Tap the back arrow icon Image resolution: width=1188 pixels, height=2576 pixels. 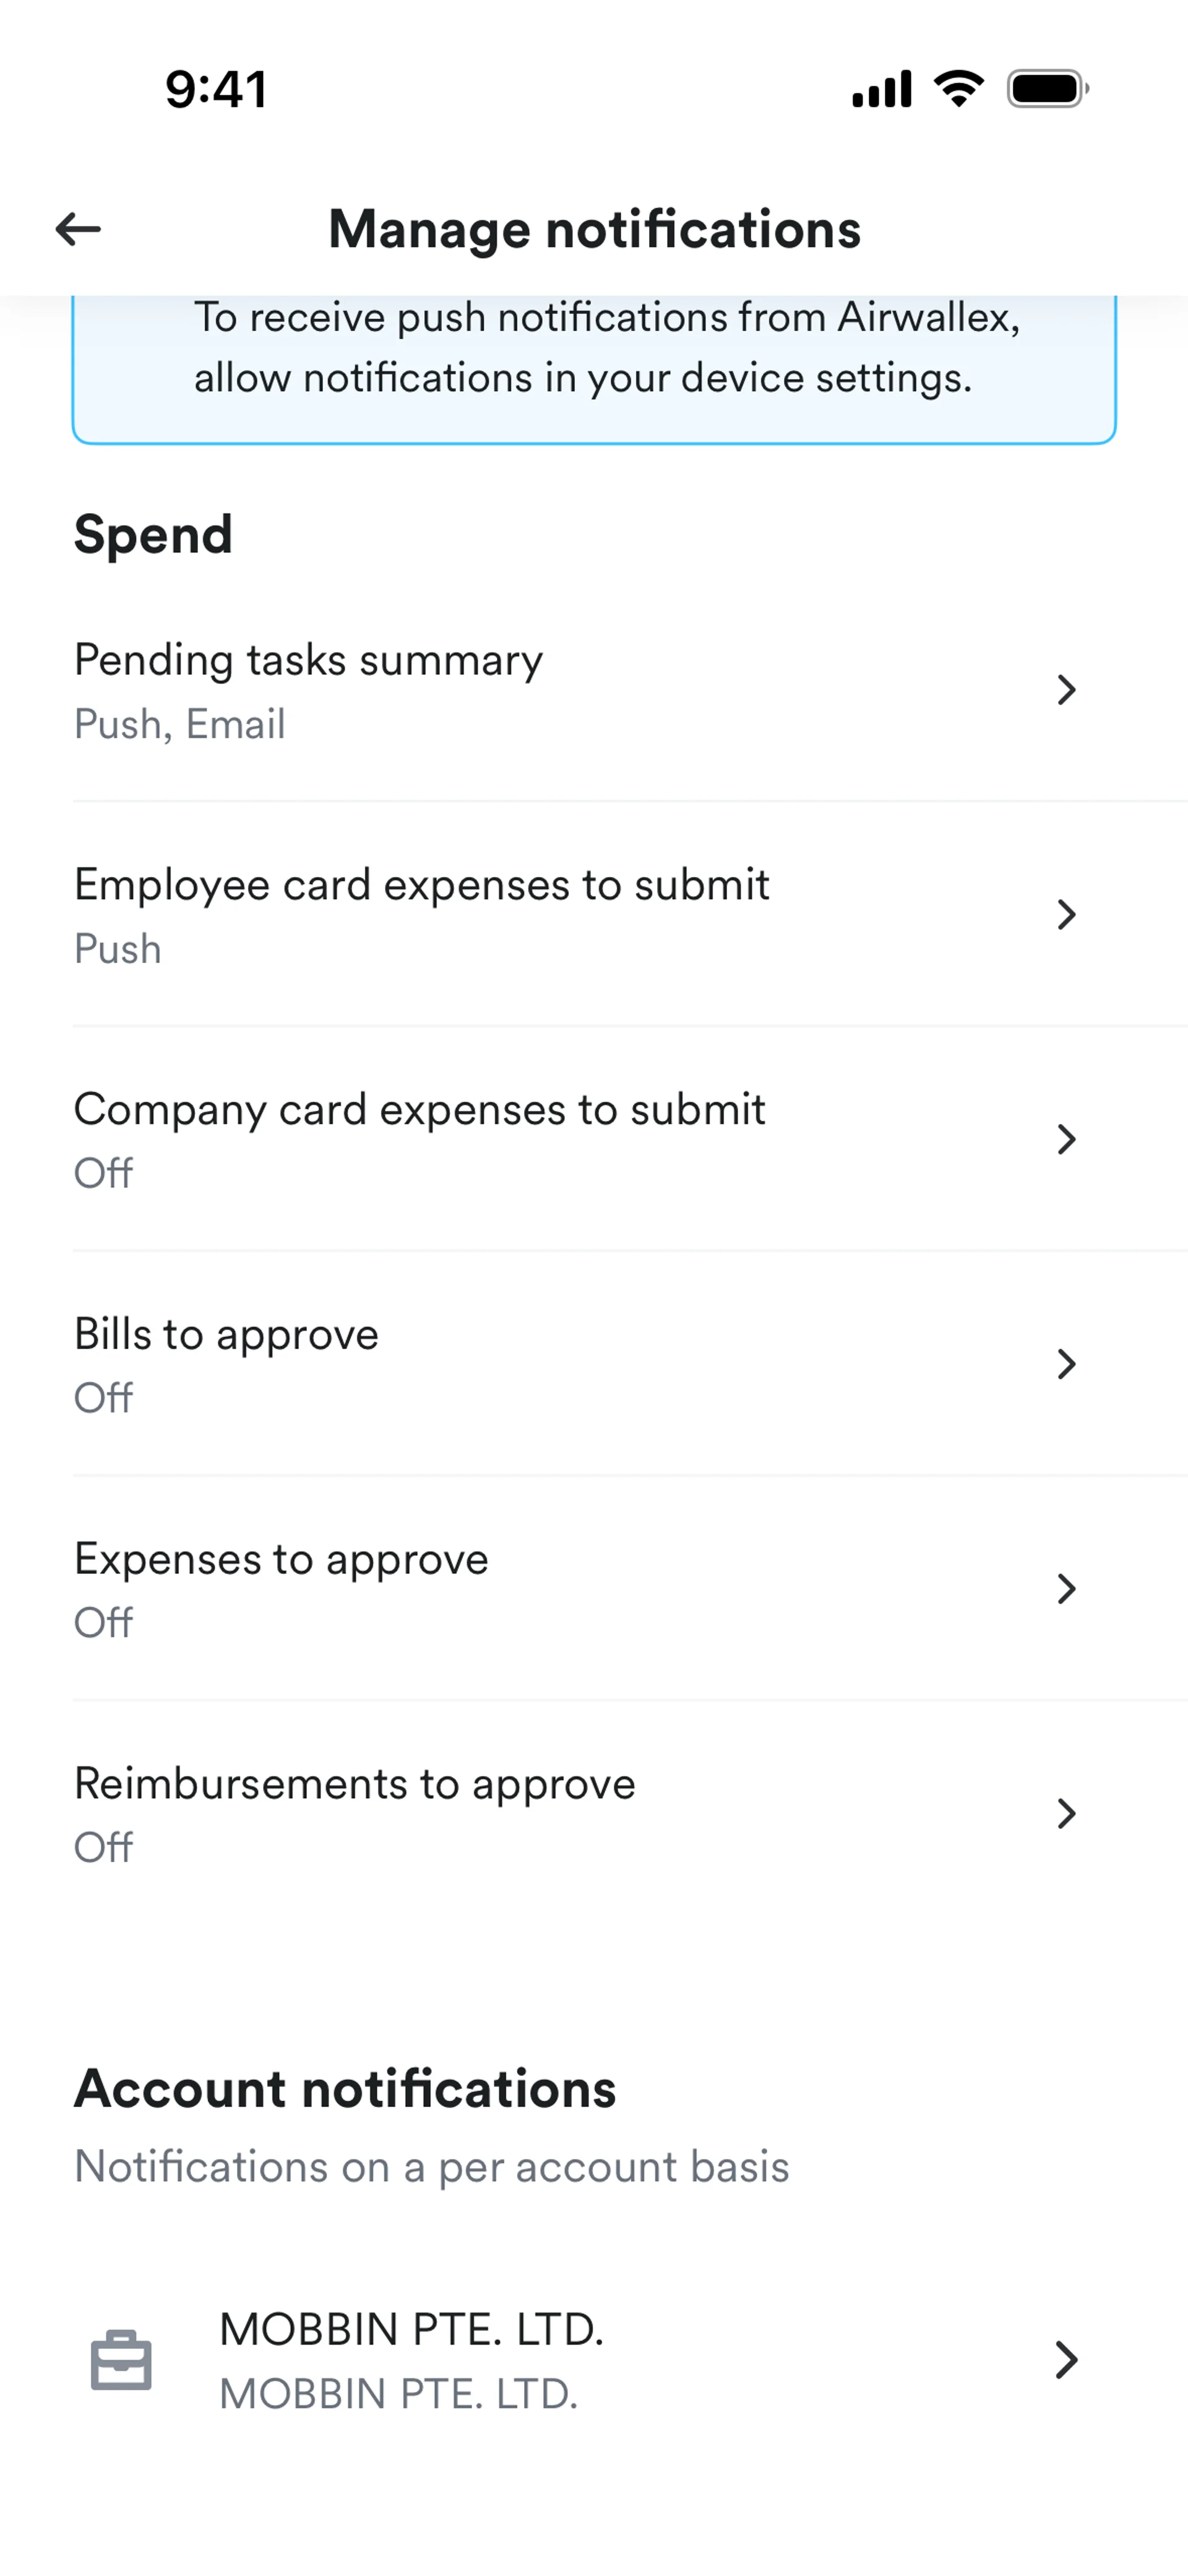coord(78,229)
